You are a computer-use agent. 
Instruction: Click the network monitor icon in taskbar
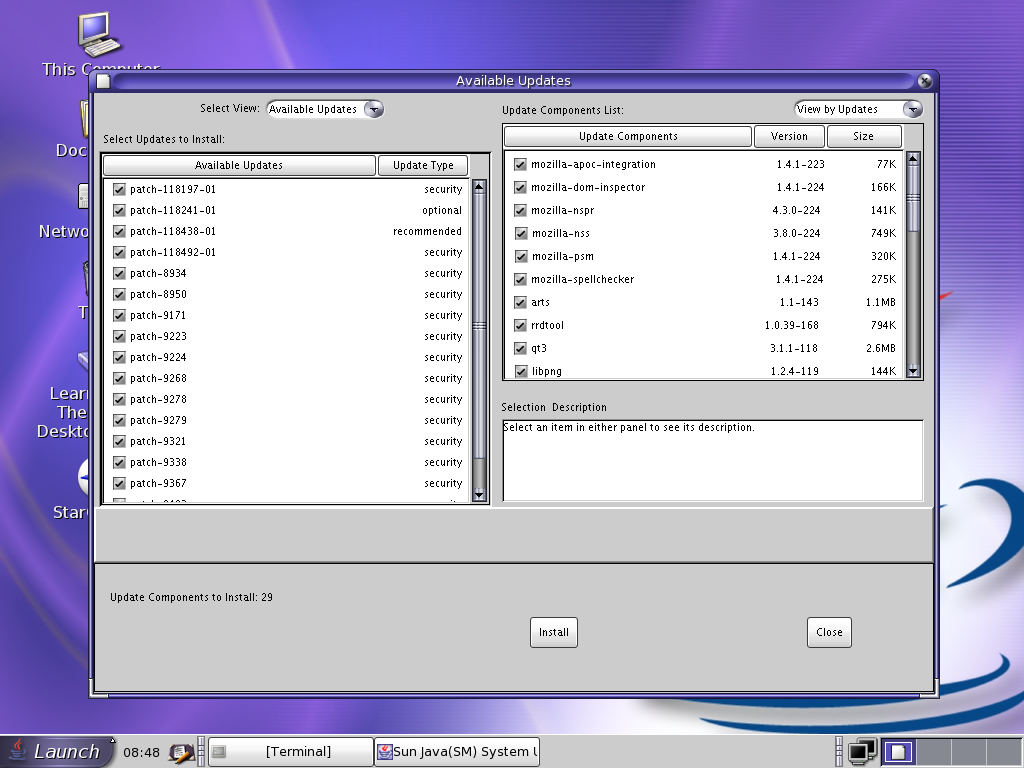click(x=862, y=752)
